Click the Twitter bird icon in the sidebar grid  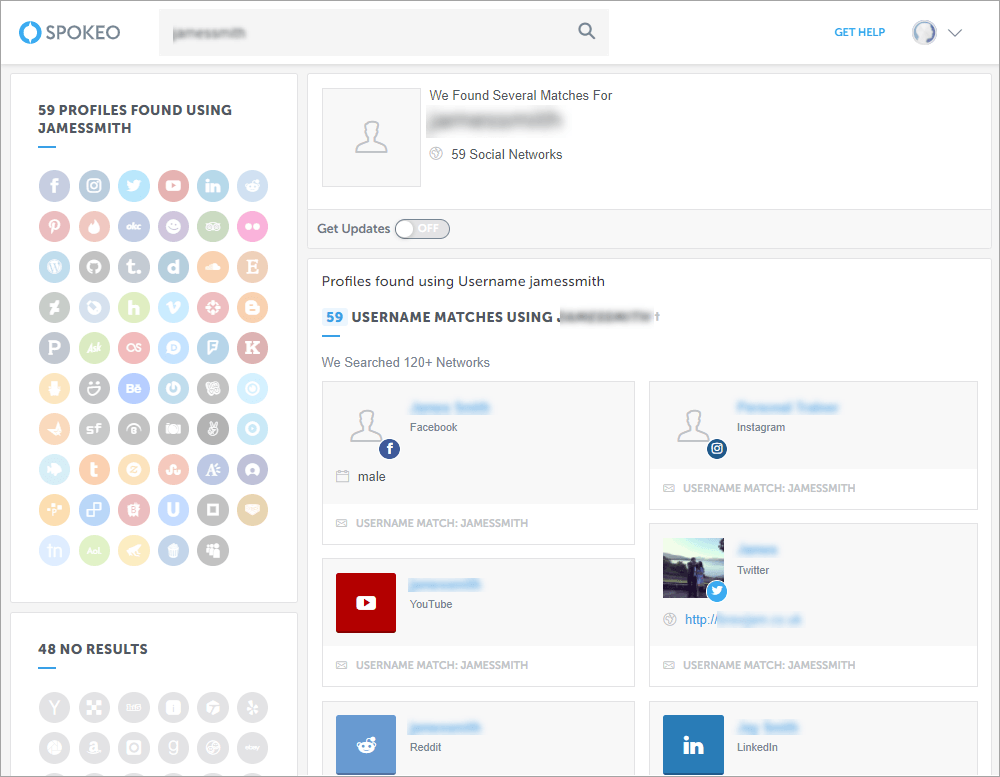(x=134, y=186)
